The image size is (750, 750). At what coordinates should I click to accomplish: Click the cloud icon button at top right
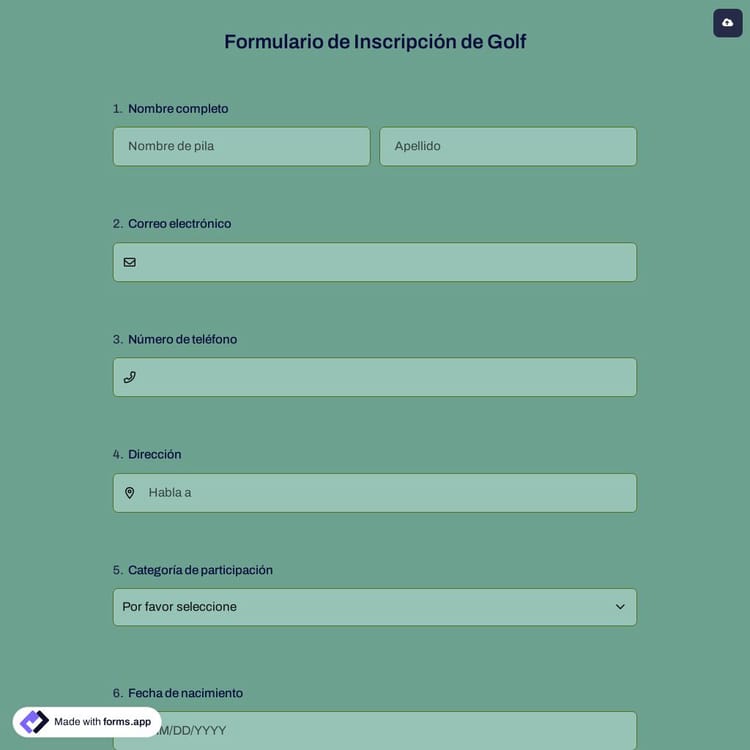[727, 23]
